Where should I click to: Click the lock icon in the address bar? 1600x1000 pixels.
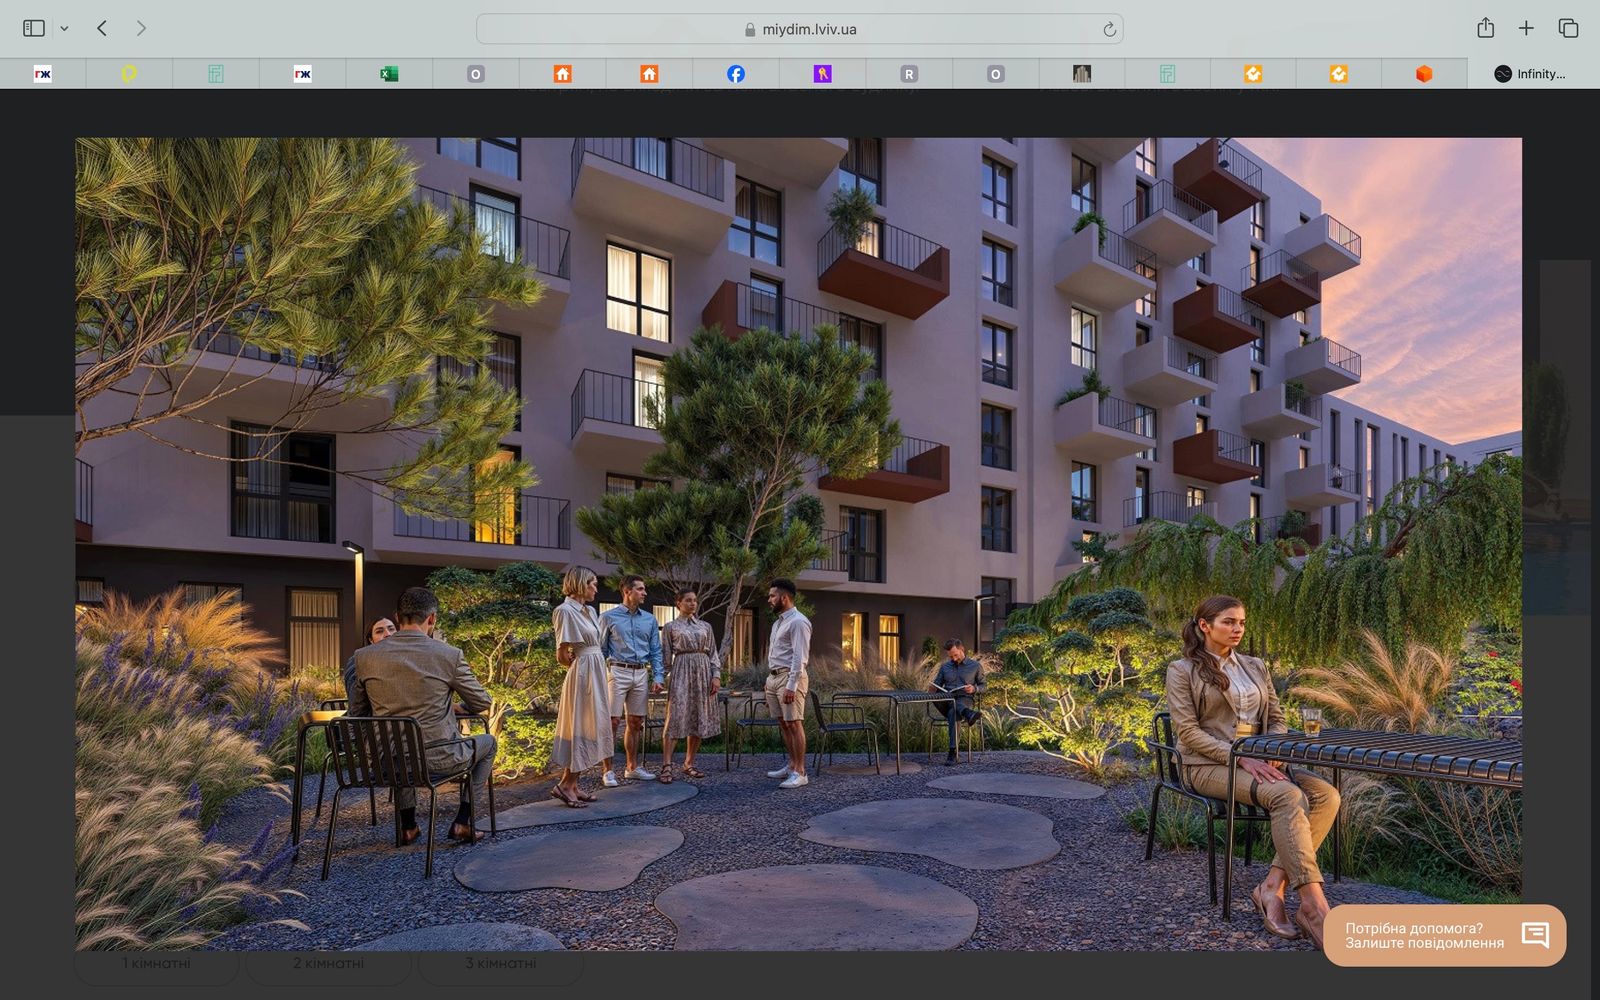750,30
